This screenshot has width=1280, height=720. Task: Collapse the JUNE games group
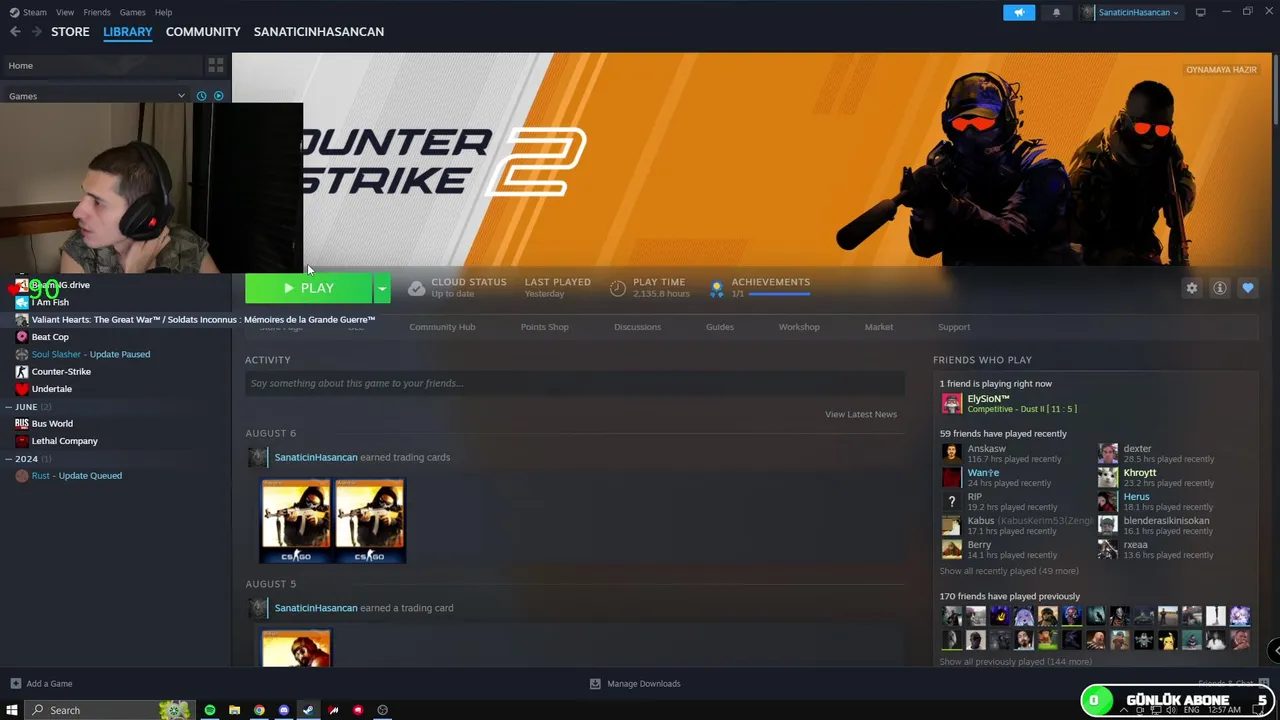point(9,407)
